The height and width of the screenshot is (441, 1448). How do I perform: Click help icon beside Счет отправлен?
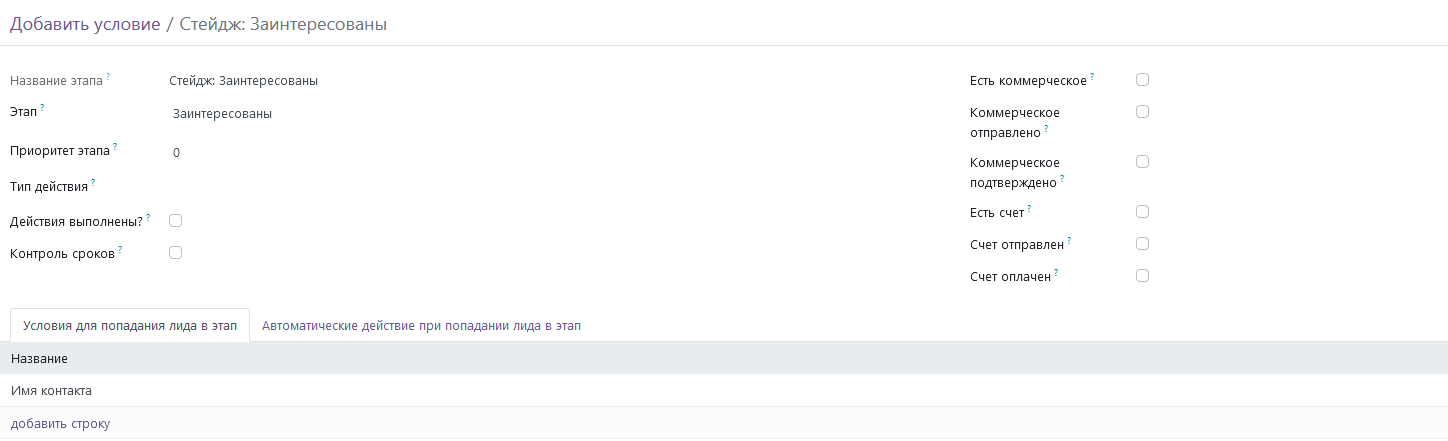[x=1069, y=240]
